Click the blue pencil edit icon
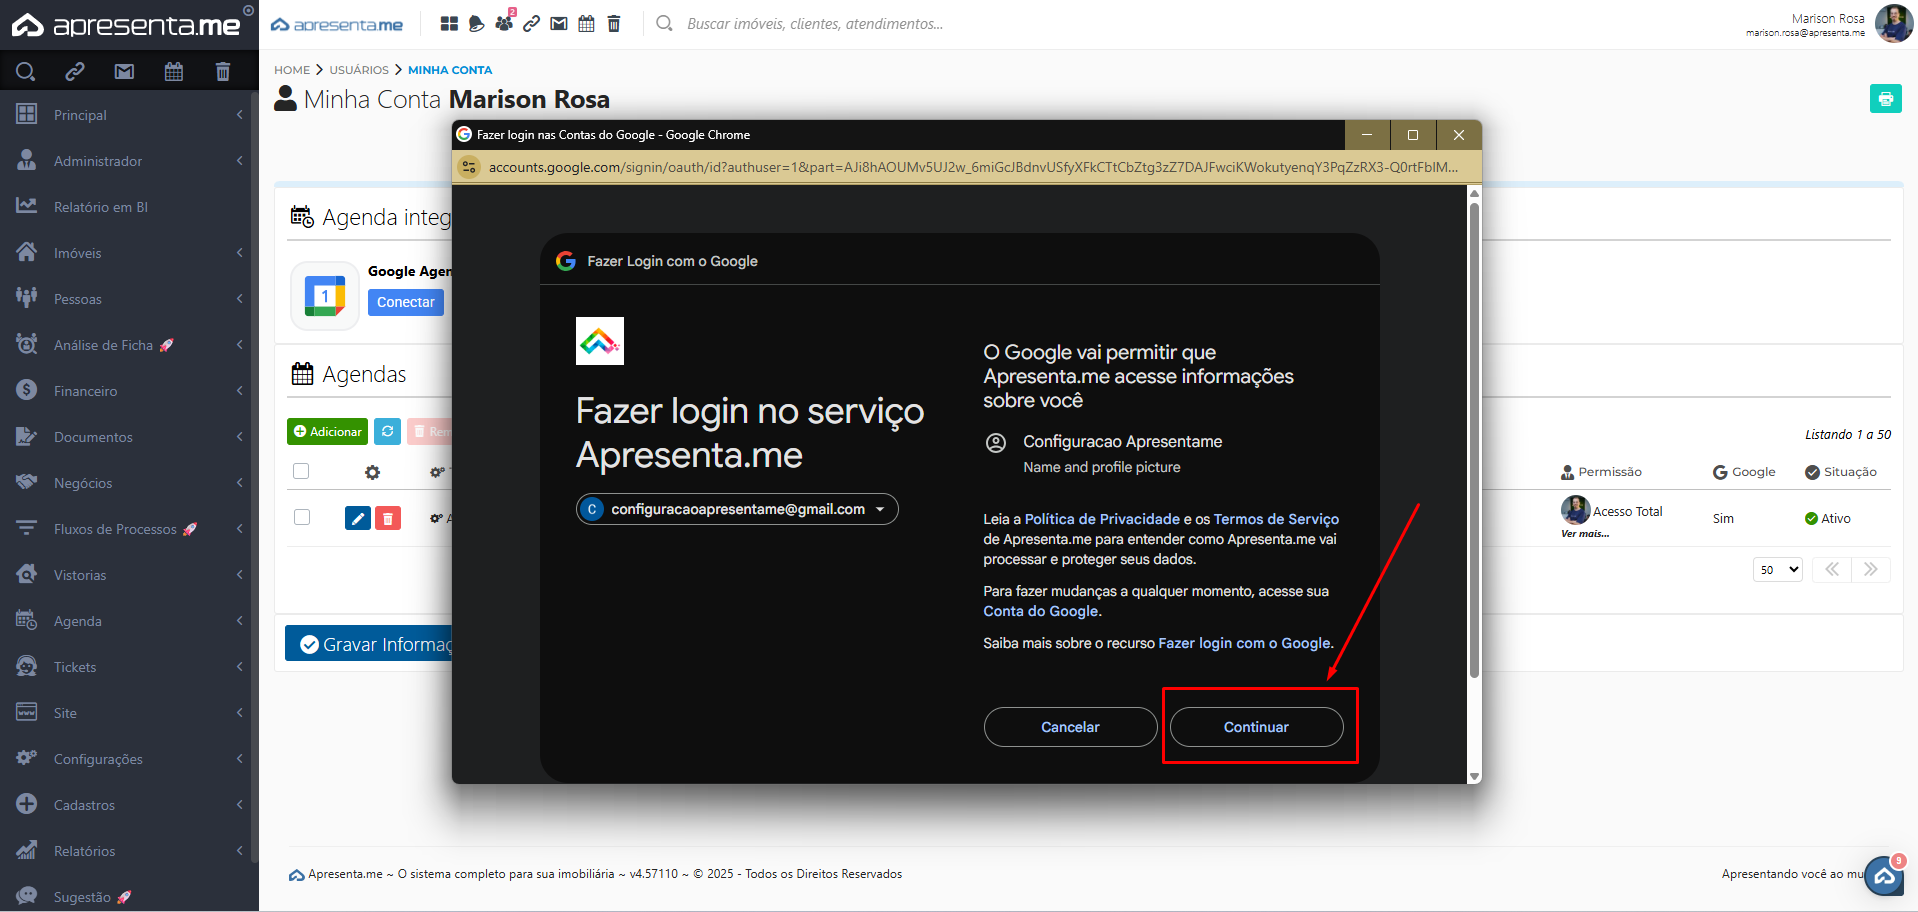Viewport: 1918px width, 912px height. point(357,518)
